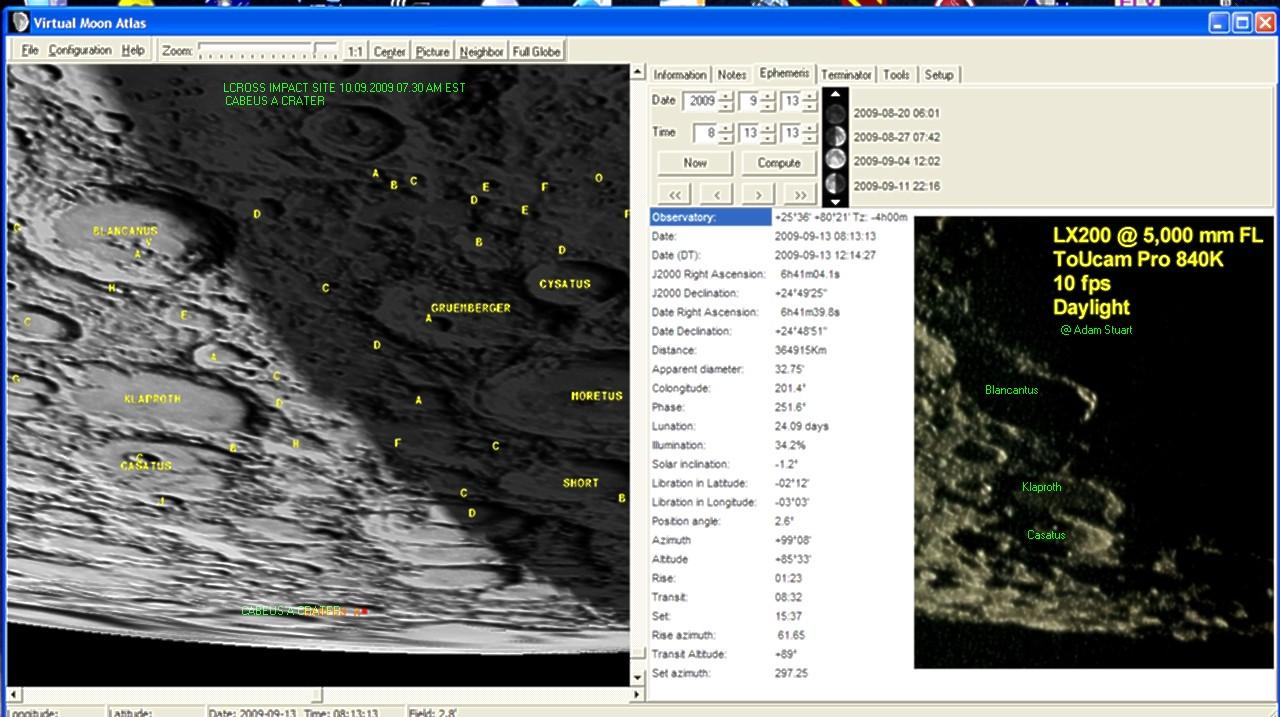Screen dimensions: 1280x717
Task: Click the CYSATUS crater label on the map
Action: [565, 284]
